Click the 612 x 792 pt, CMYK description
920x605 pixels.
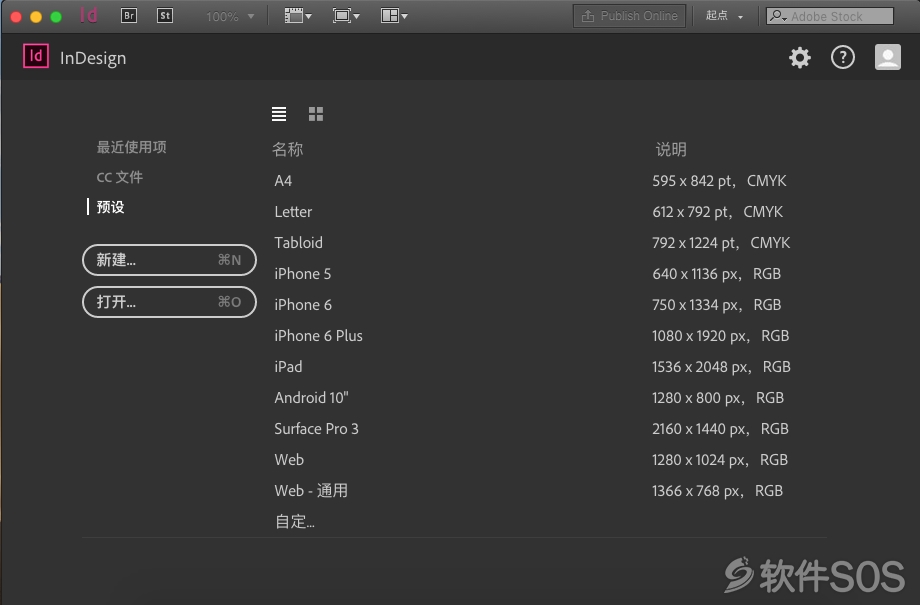click(x=718, y=212)
